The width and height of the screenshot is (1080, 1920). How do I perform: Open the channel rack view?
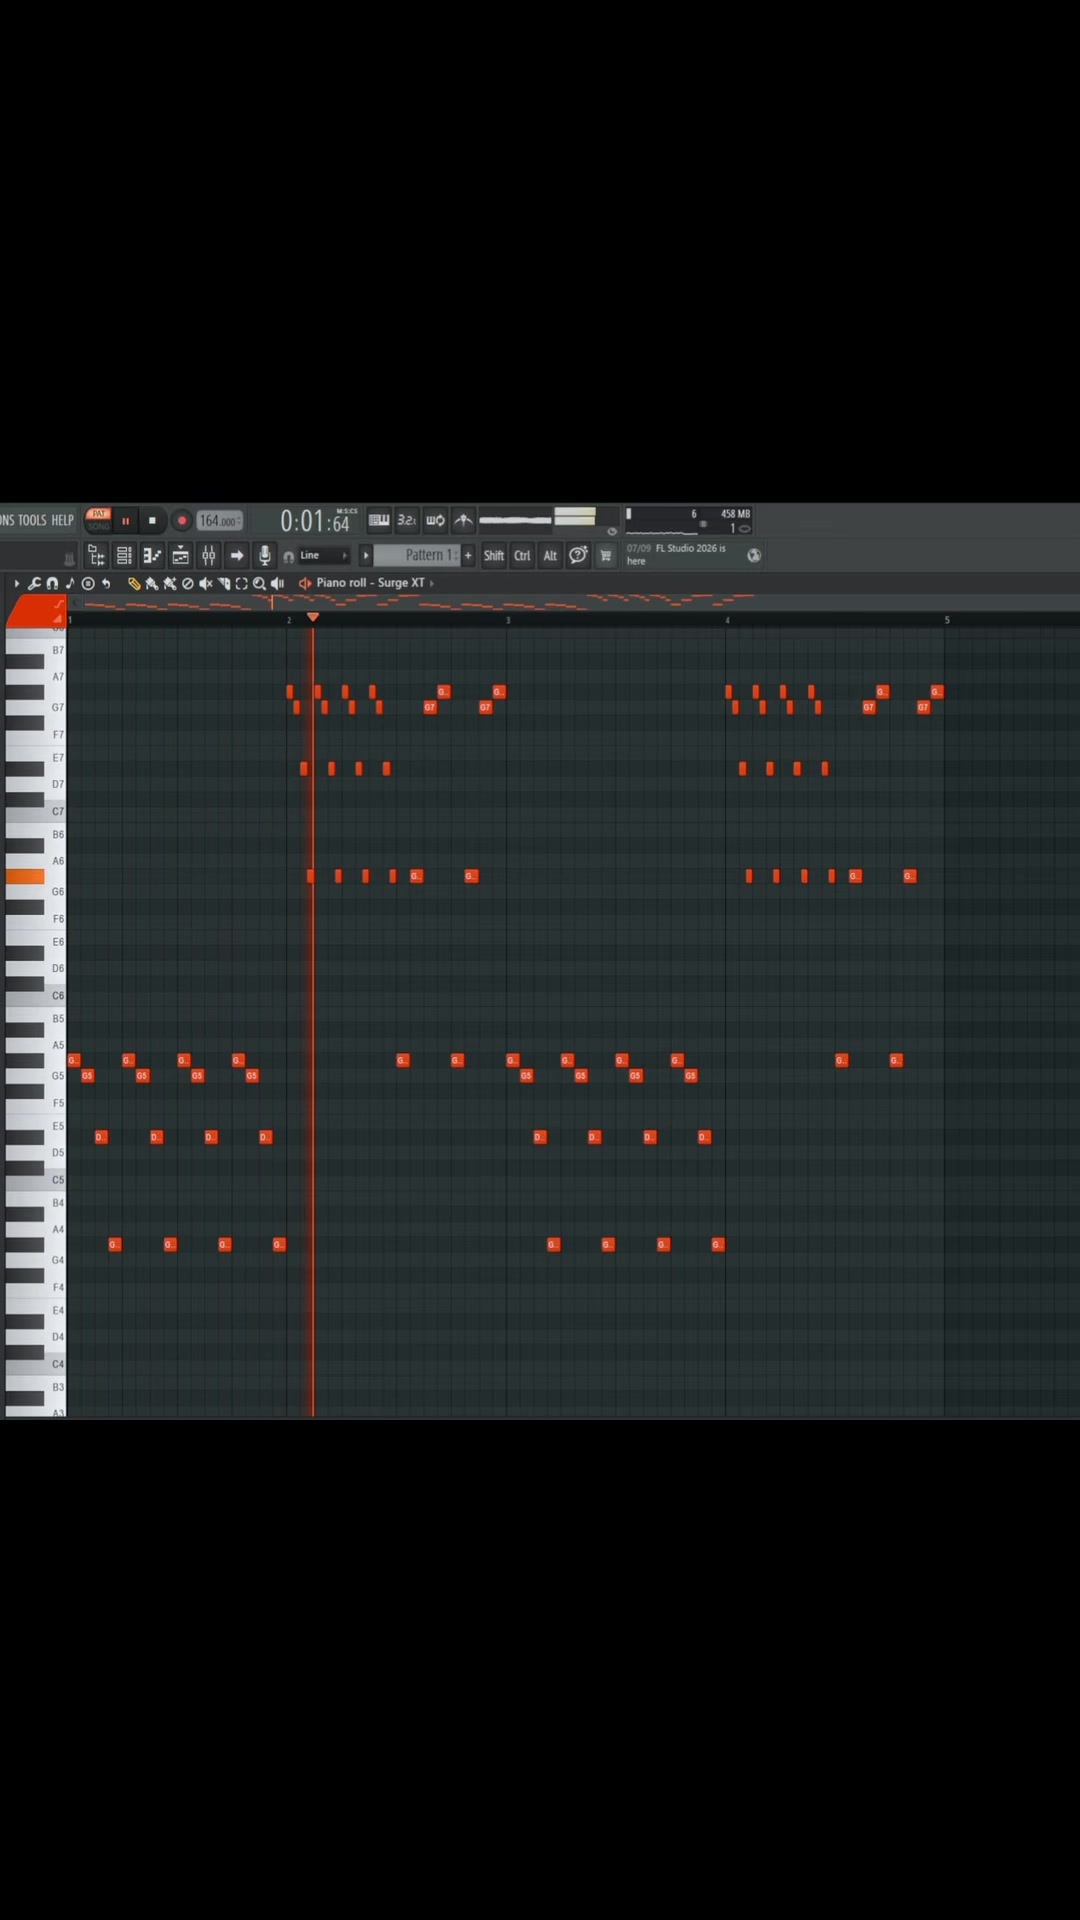pos(124,555)
